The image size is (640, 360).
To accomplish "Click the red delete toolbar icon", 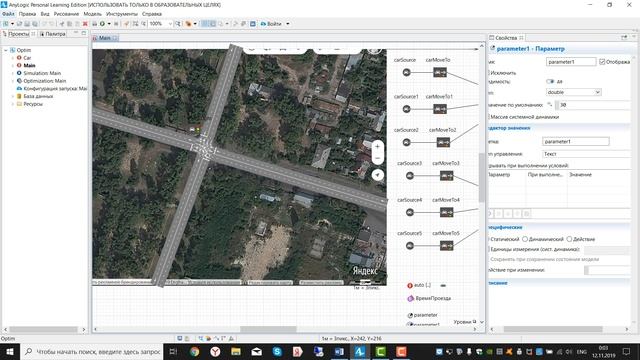I will click(x=85, y=24).
